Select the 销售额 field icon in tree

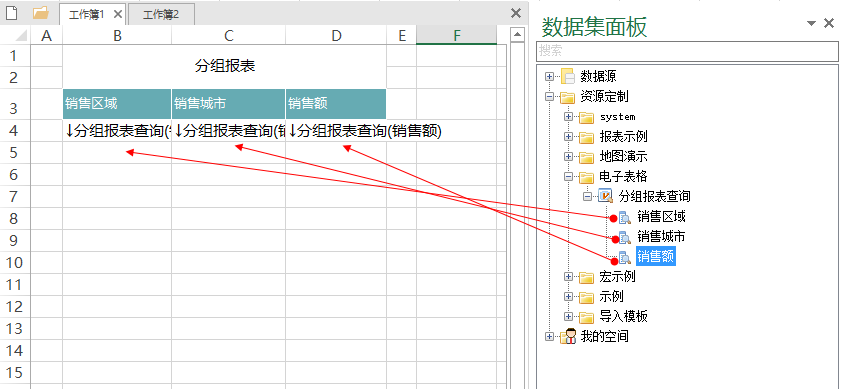625,257
